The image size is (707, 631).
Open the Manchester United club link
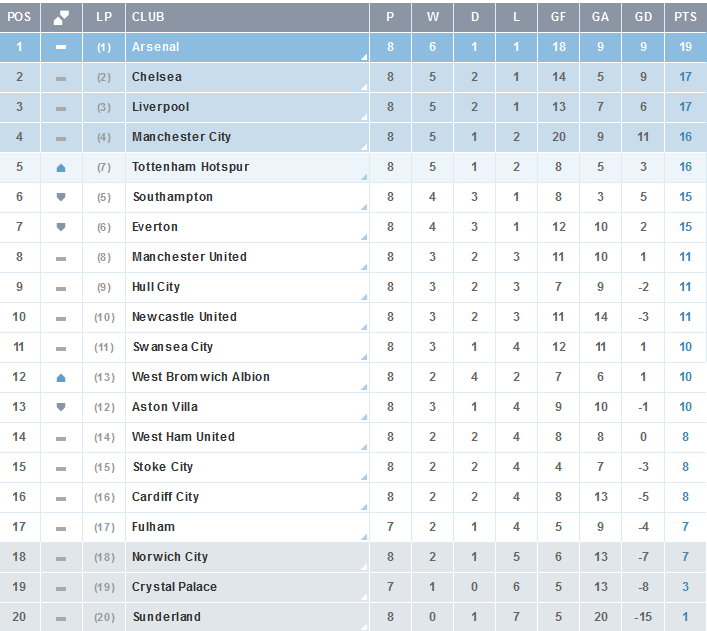point(189,257)
